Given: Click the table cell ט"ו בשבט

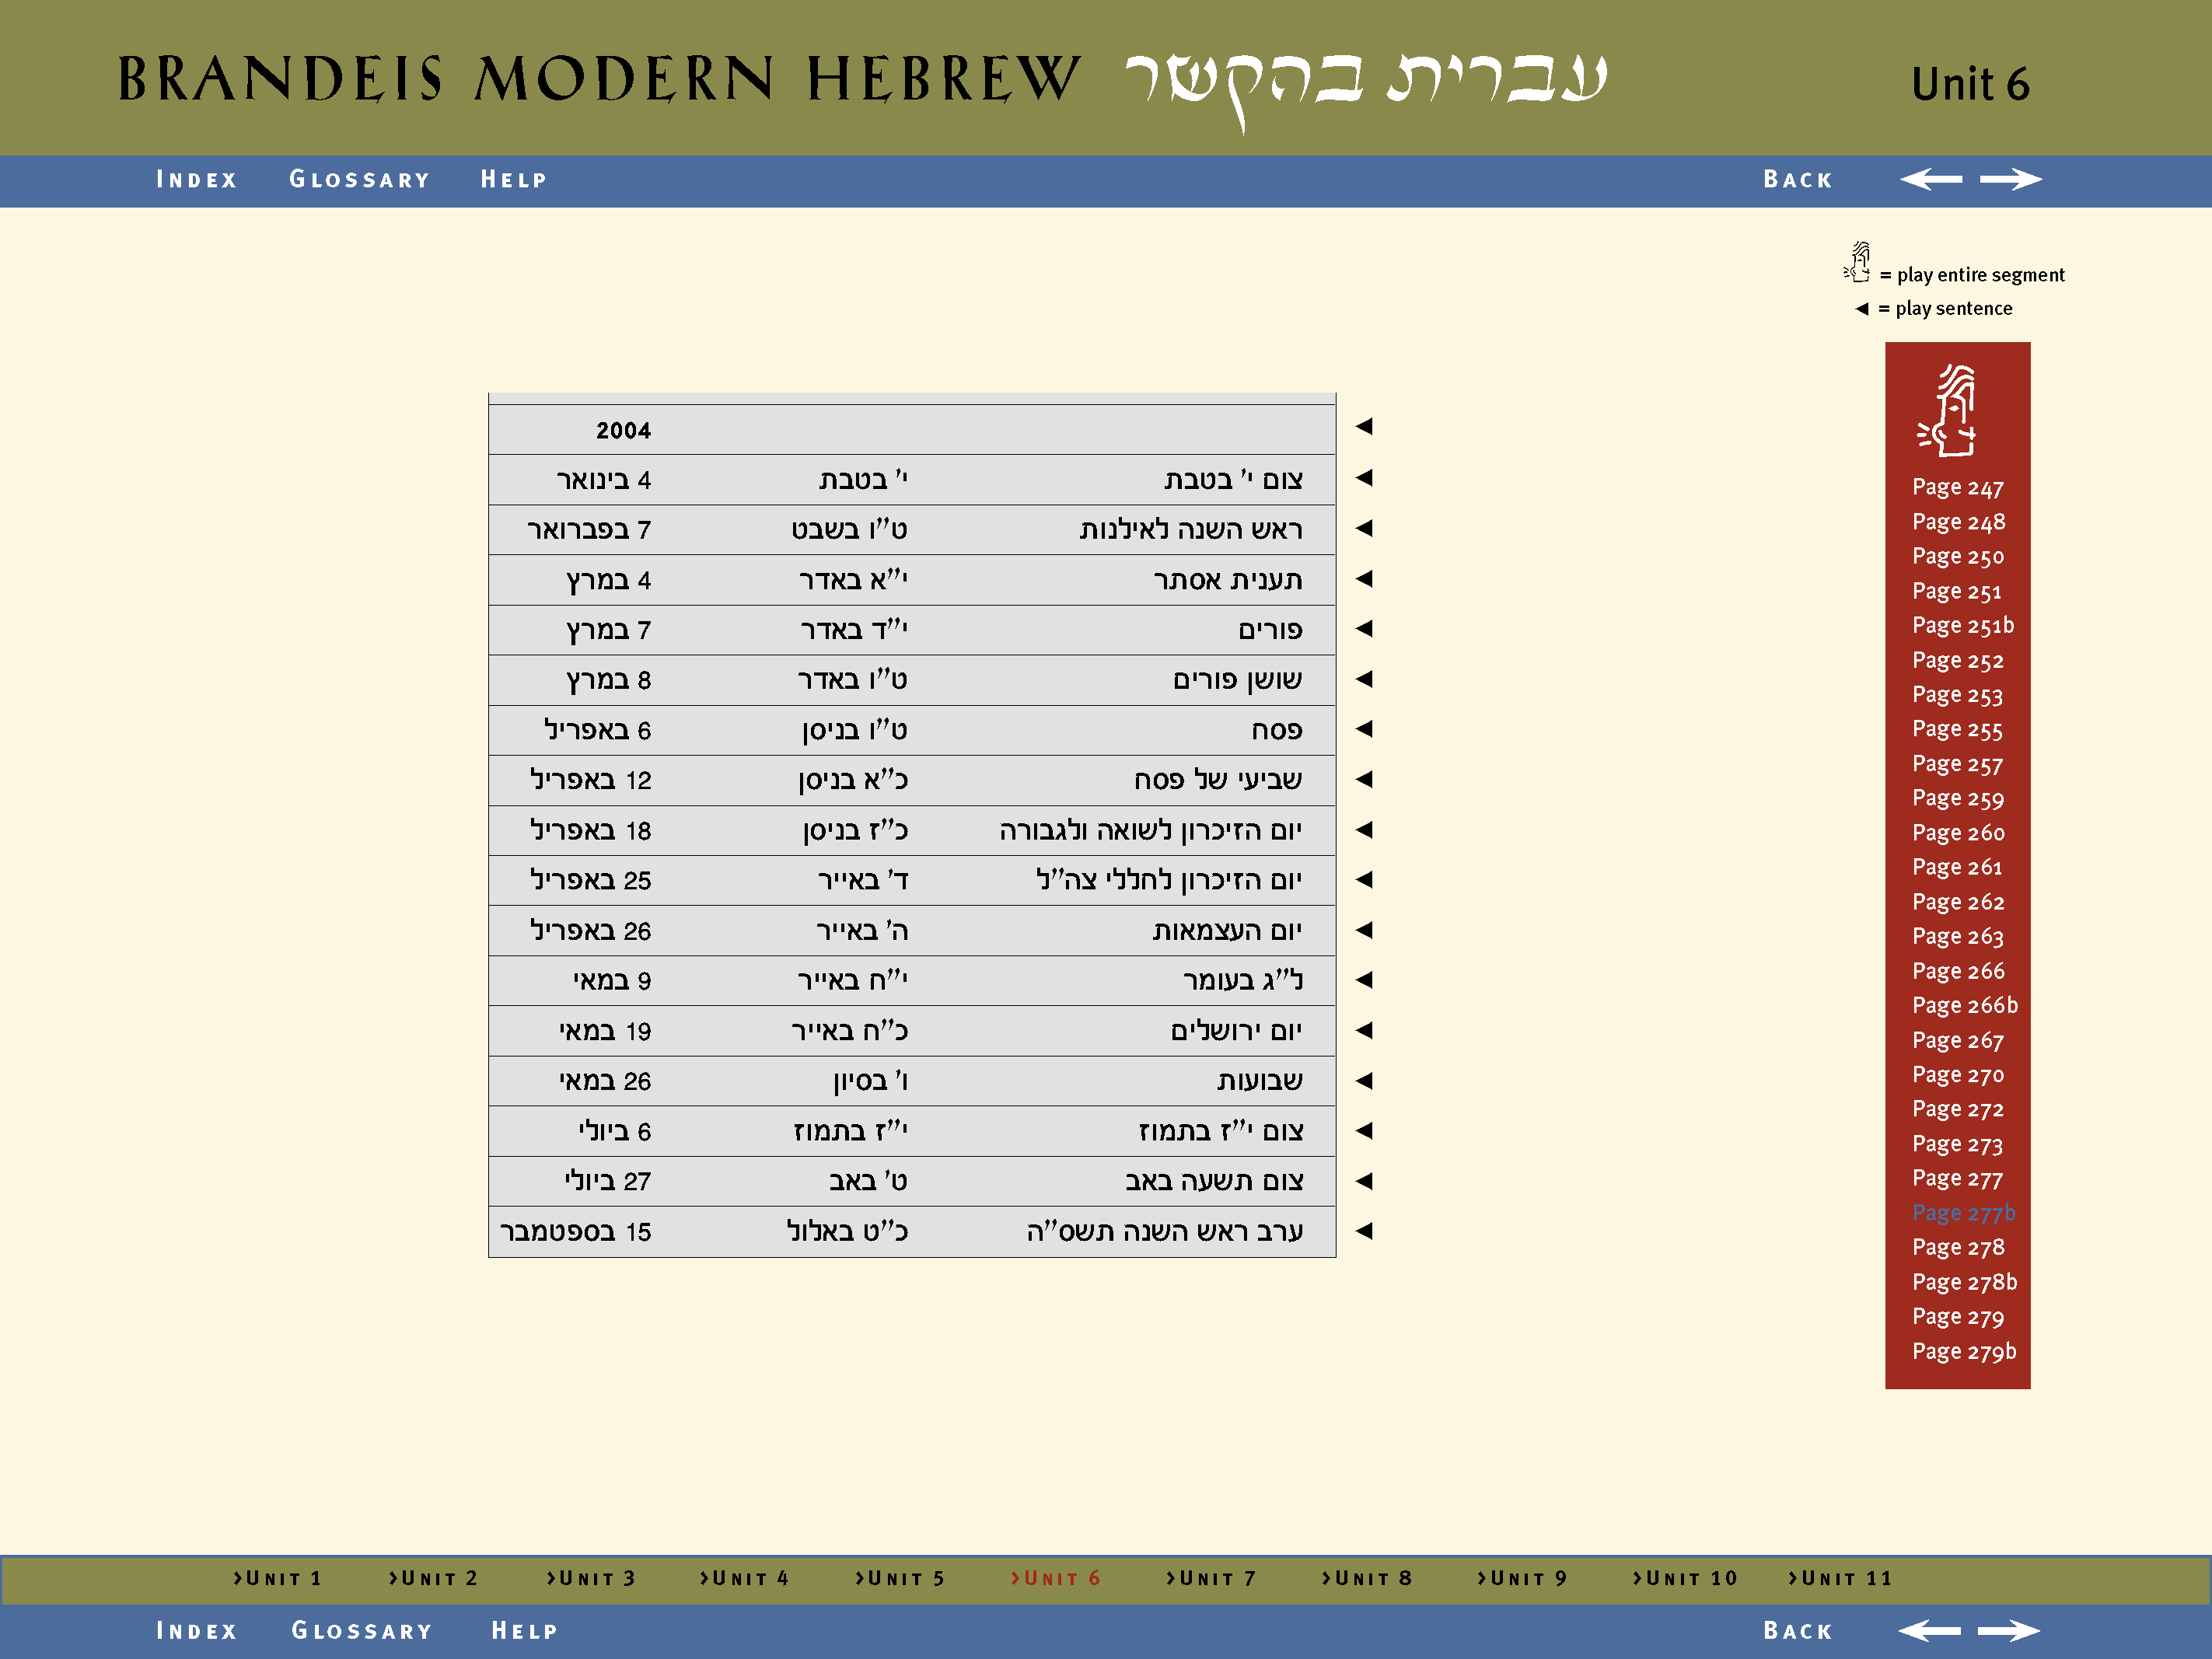Looking at the screenshot, I should click(849, 529).
